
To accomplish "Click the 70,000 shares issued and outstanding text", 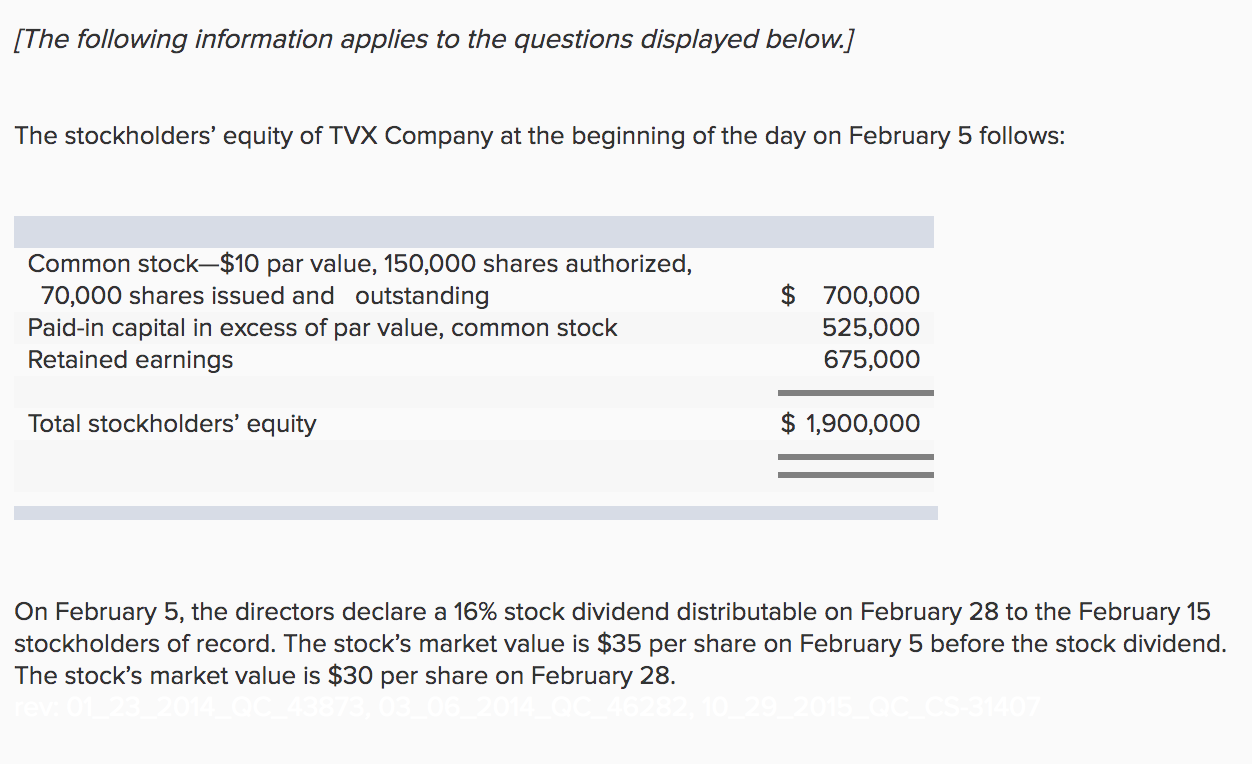I will pos(265,296).
